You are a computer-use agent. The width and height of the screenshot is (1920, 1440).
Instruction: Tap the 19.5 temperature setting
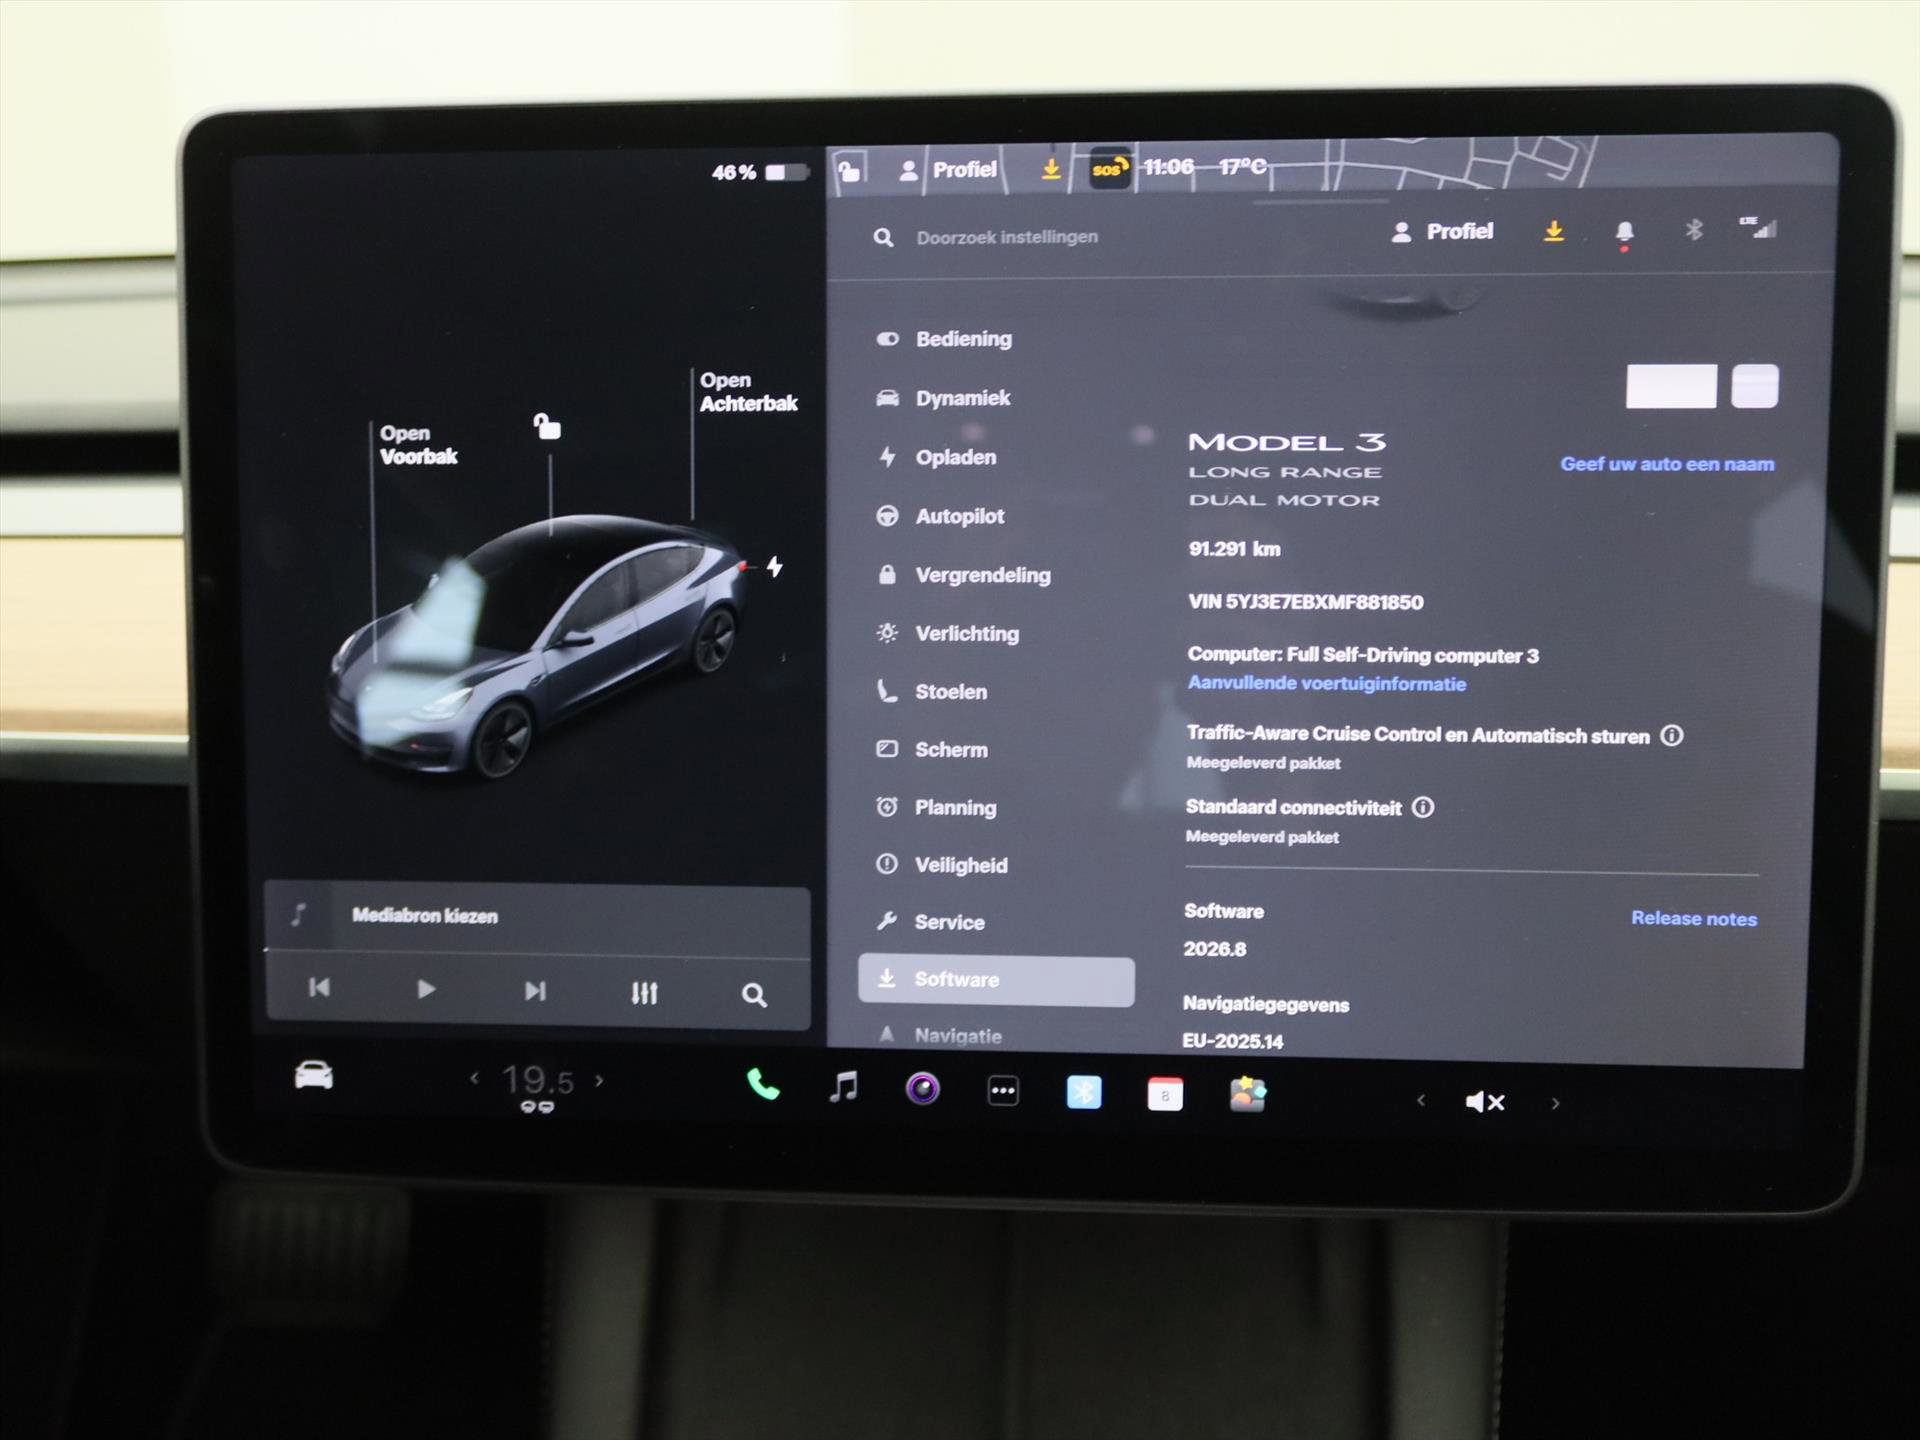538,1081
